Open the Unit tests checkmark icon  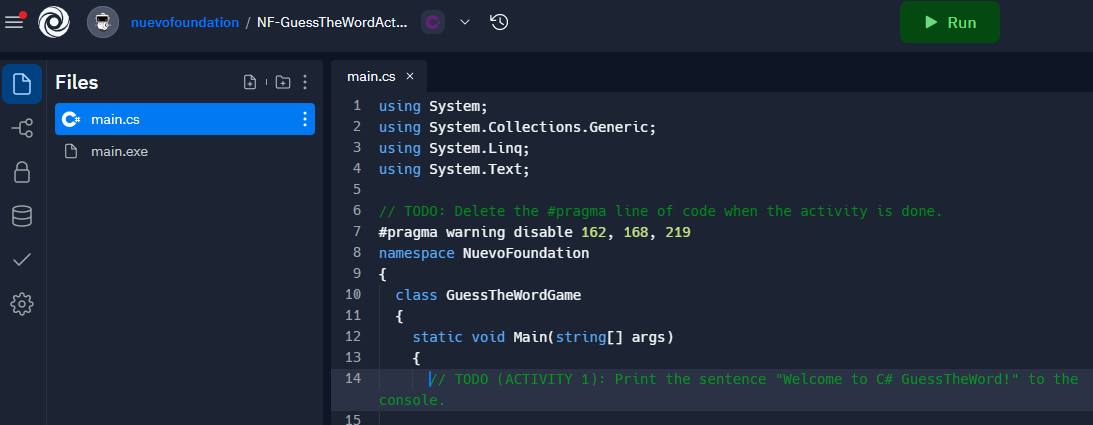[x=22, y=260]
